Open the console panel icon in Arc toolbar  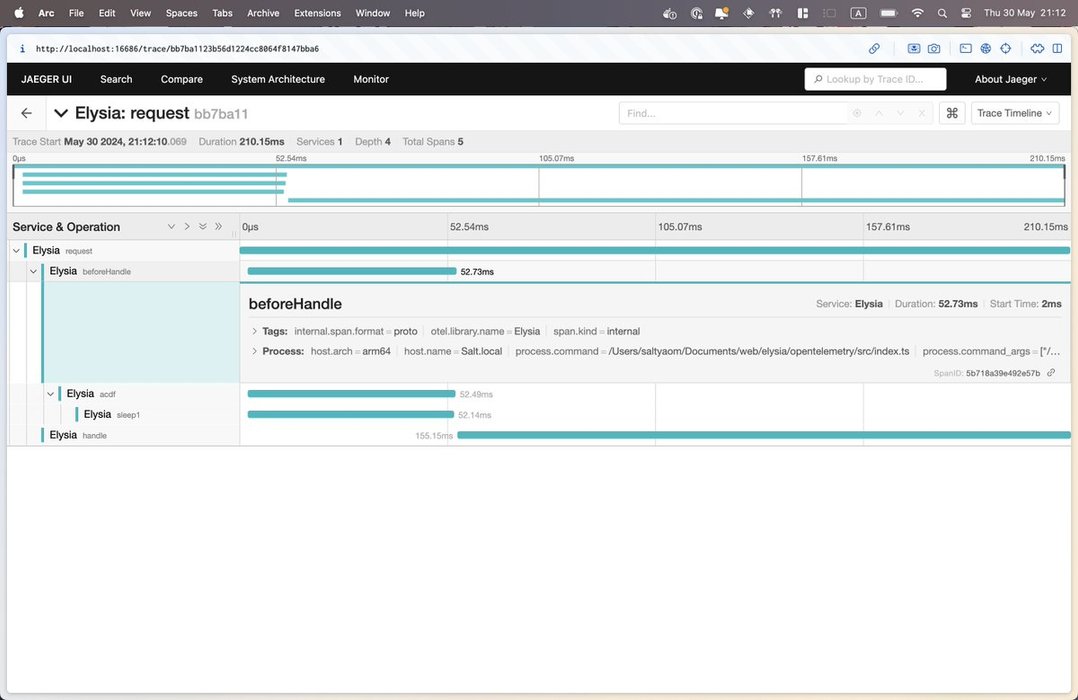(966, 49)
